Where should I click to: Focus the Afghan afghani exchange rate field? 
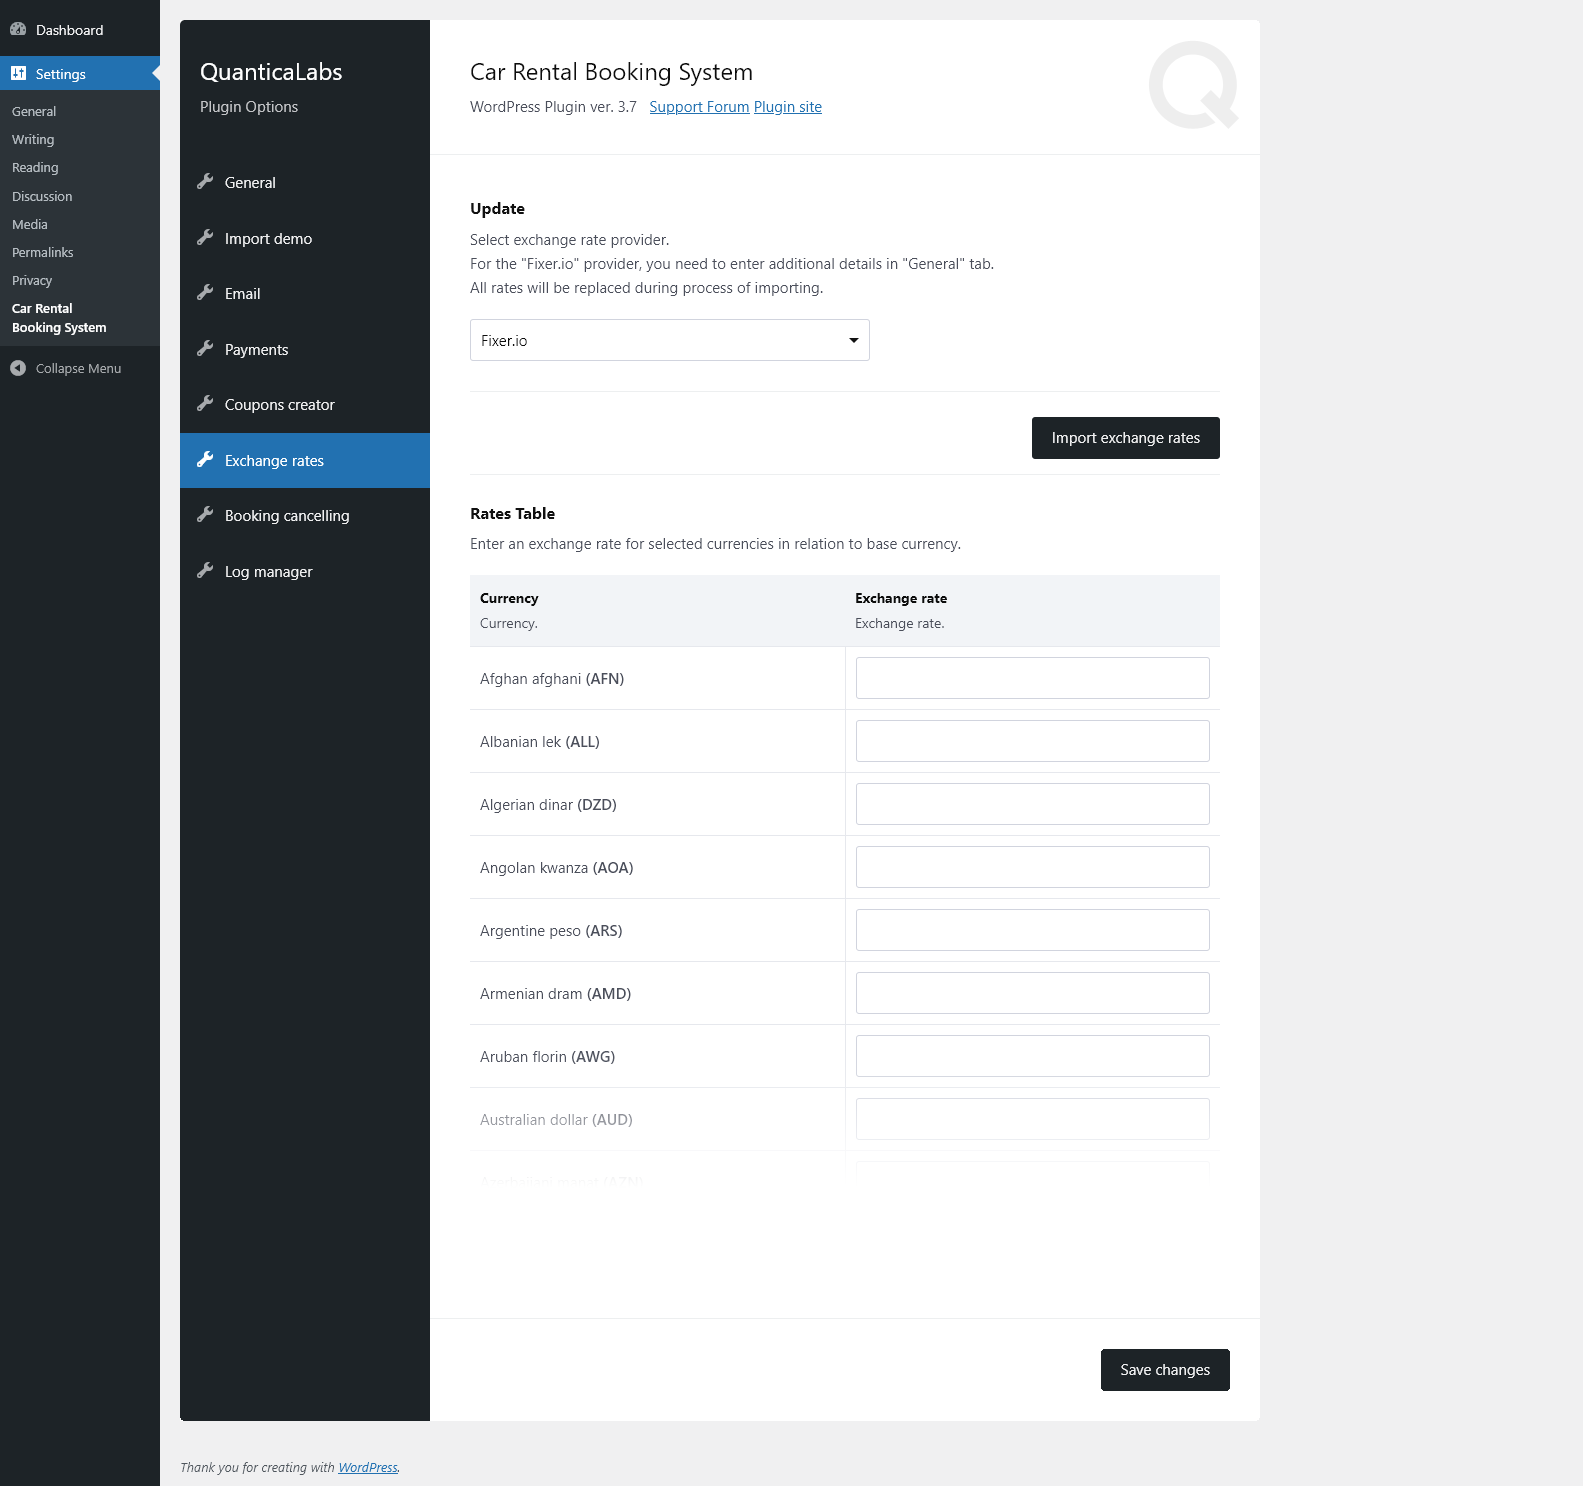click(1033, 678)
